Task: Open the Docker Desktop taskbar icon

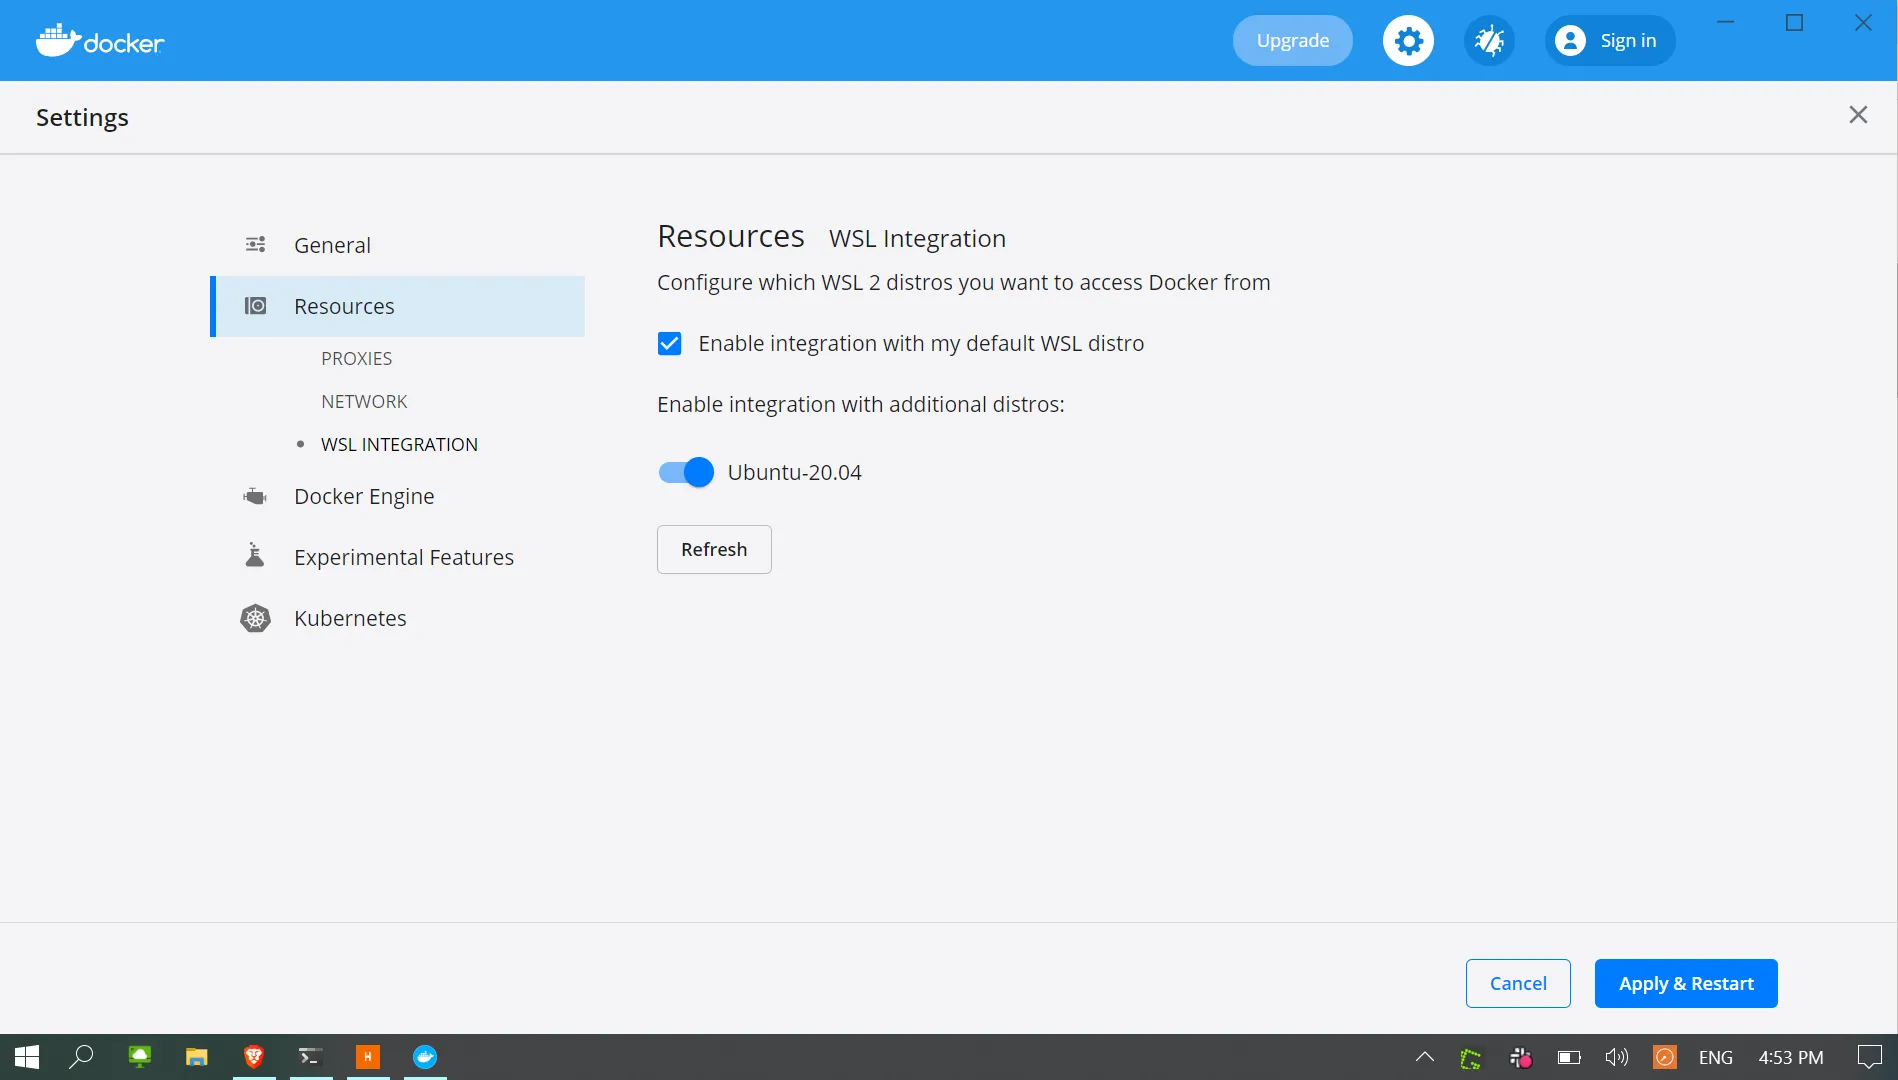Action: click(425, 1057)
